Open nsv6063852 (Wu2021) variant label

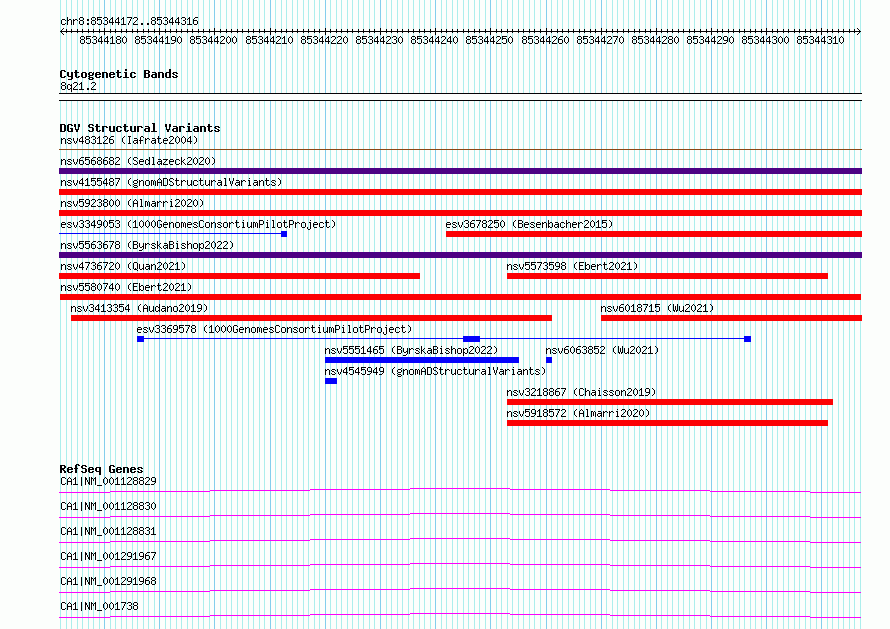coord(602,350)
